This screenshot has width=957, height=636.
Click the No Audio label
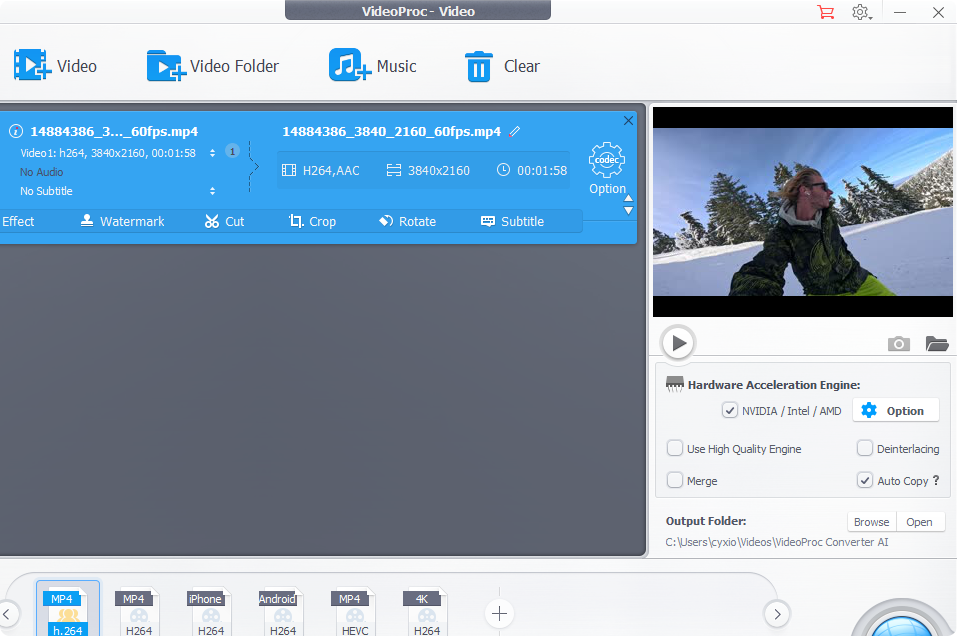click(x=42, y=172)
